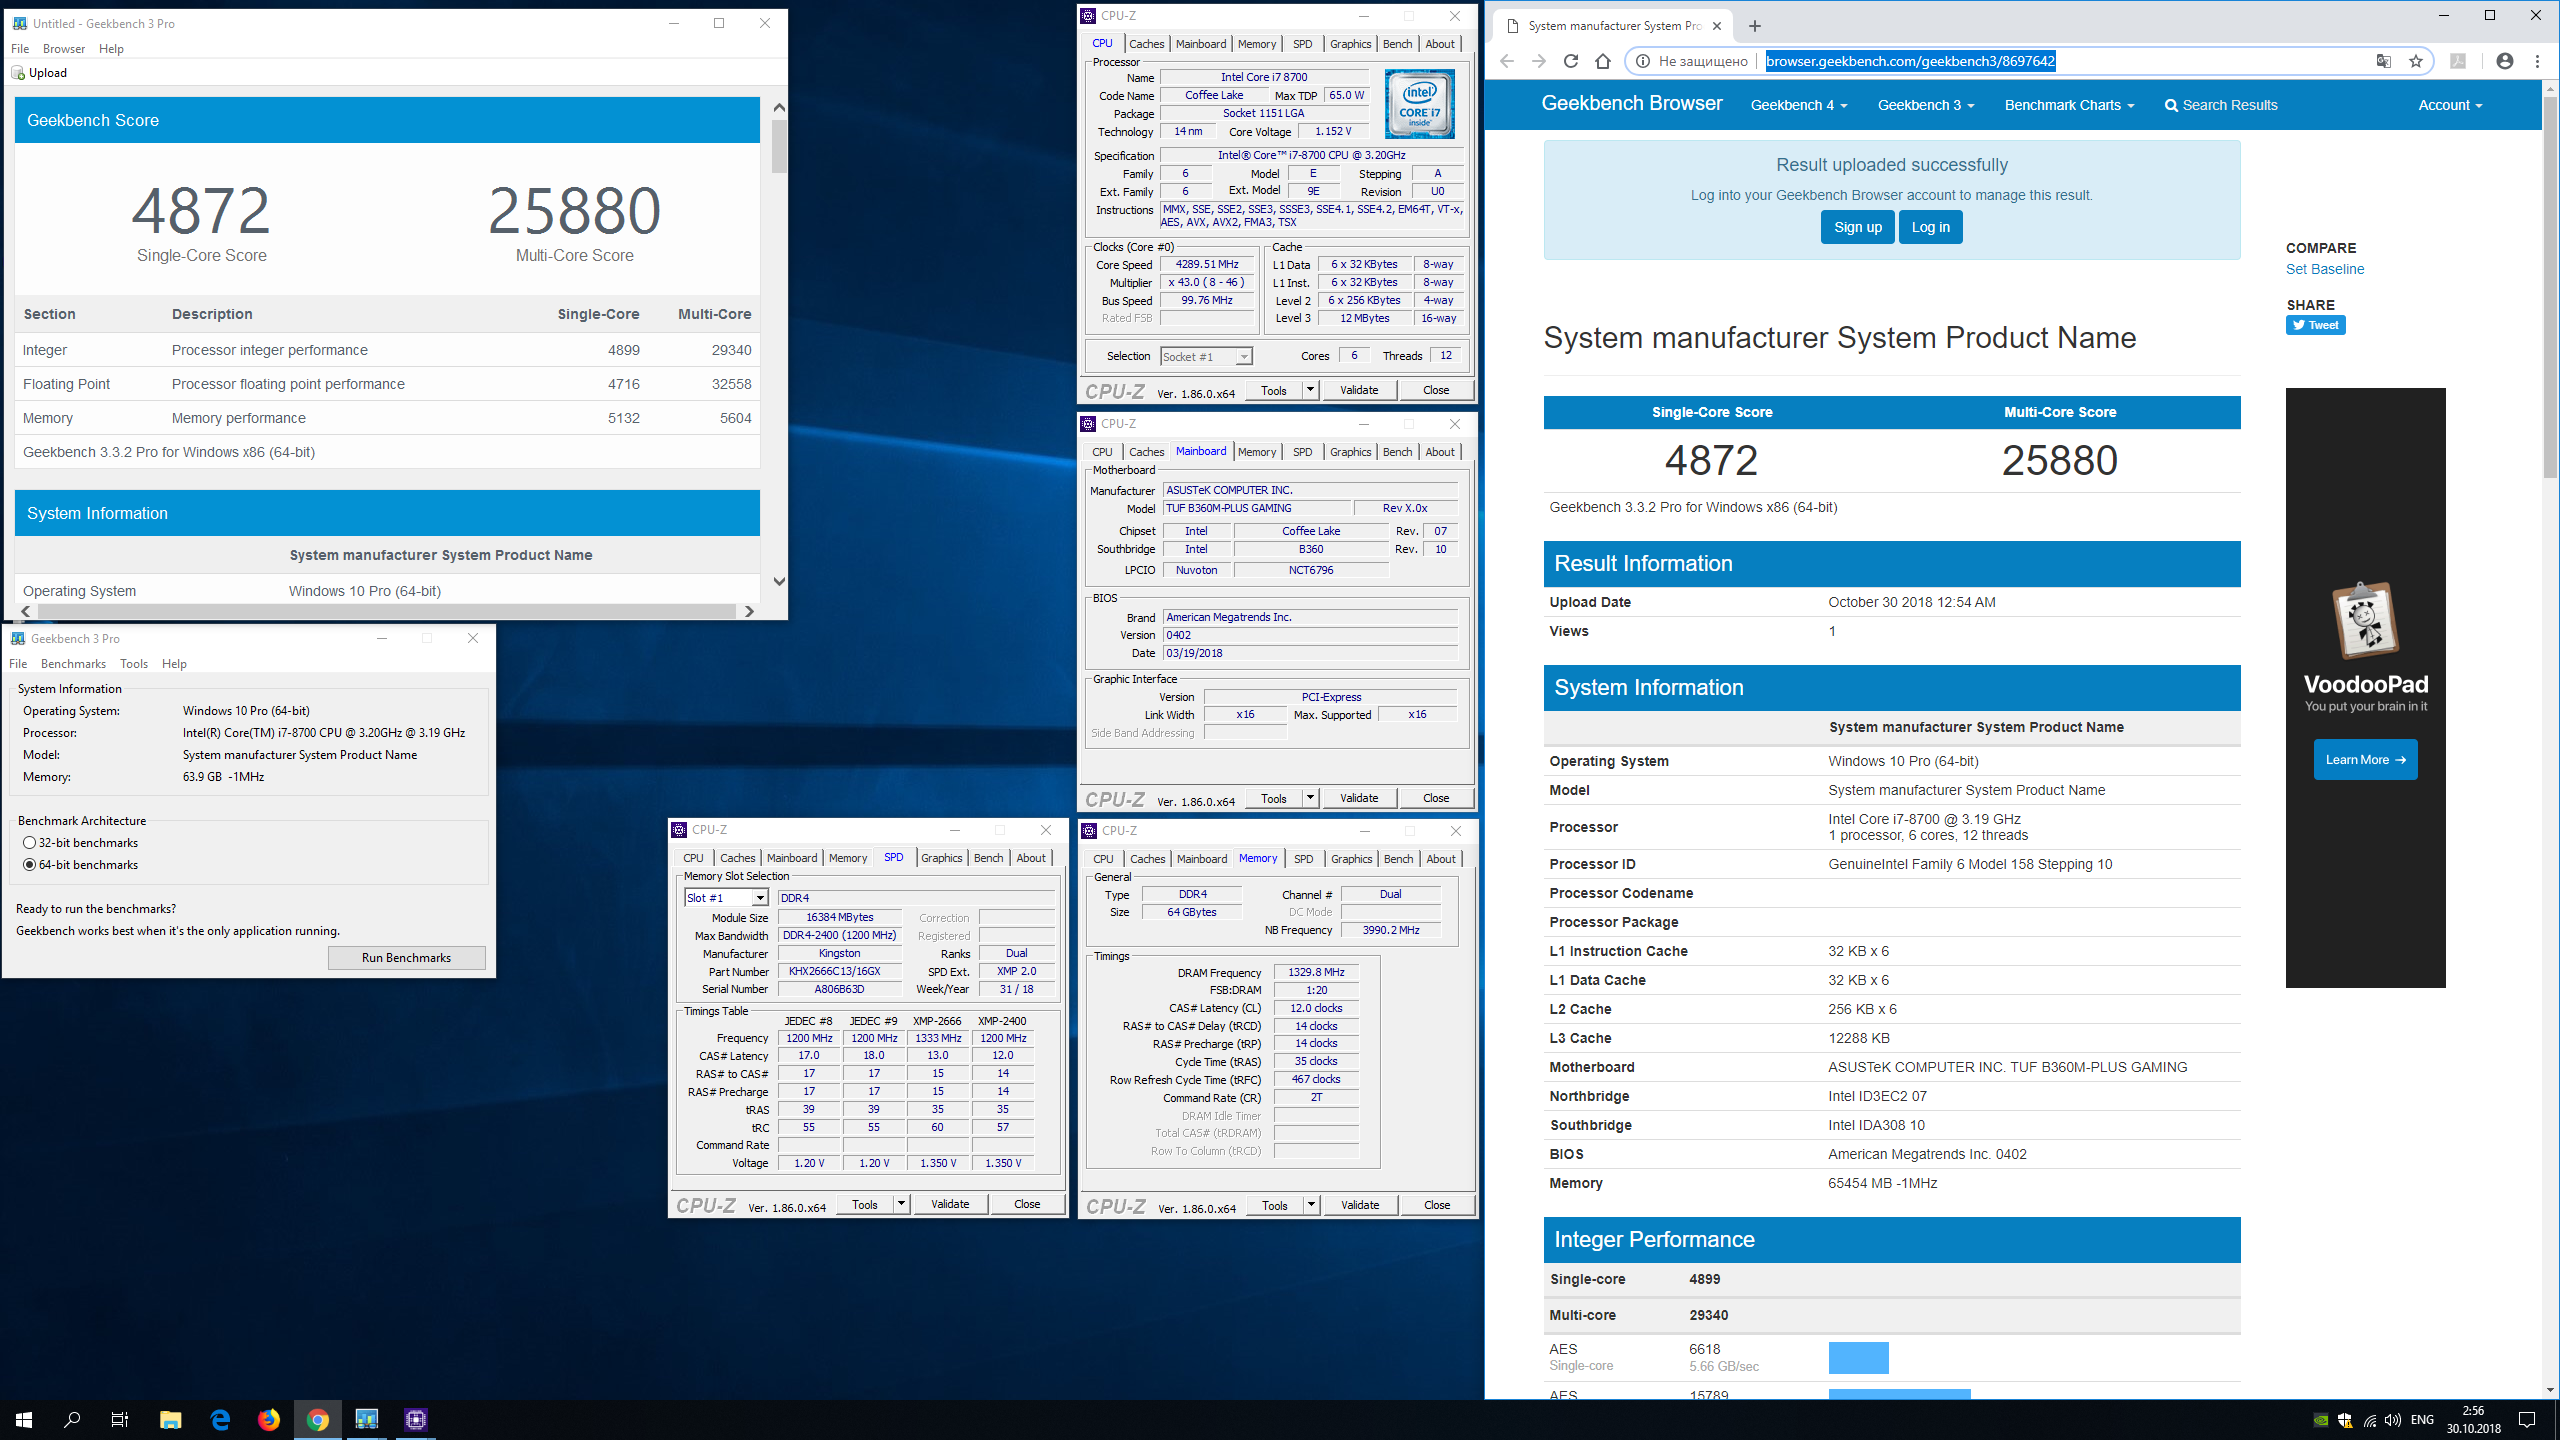Image resolution: width=2560 pixels, height=1440 pixels.
Task: Open Geekbench 4 dropdown menu
Action: pyautogui.click(x=1798, y=105)
